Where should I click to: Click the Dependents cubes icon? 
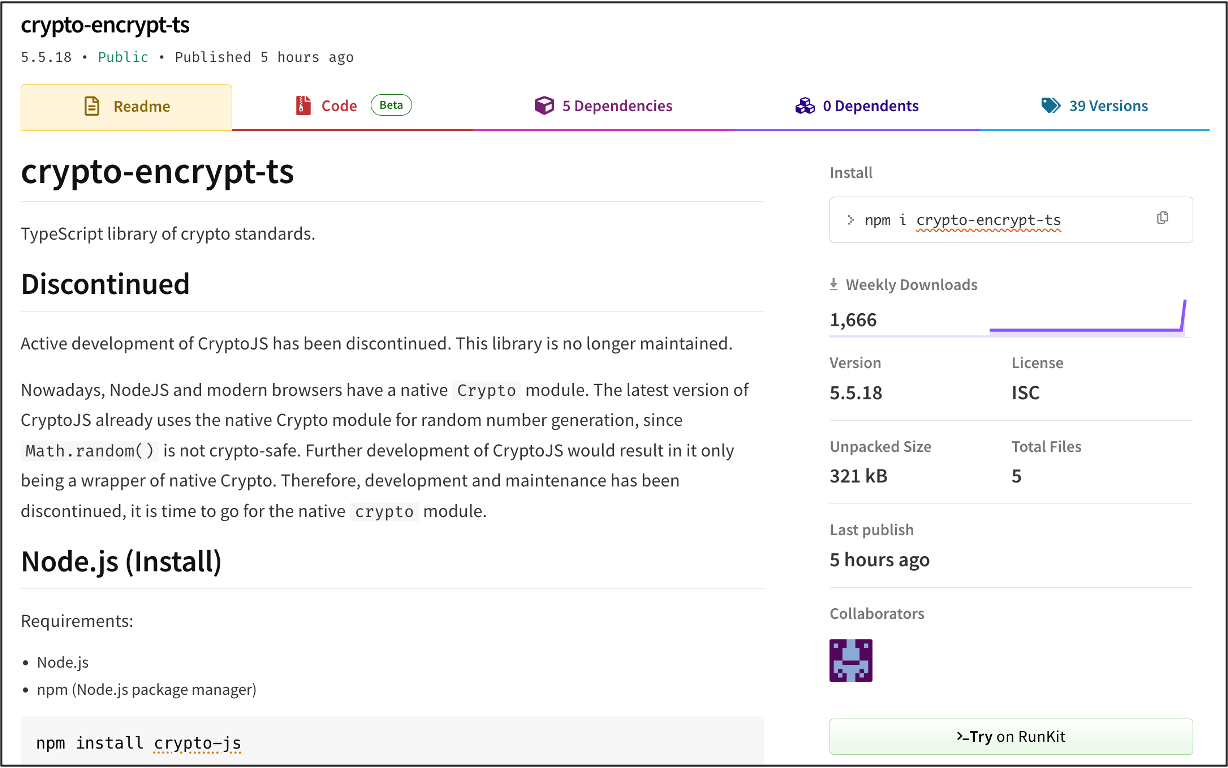click(805, 106)
